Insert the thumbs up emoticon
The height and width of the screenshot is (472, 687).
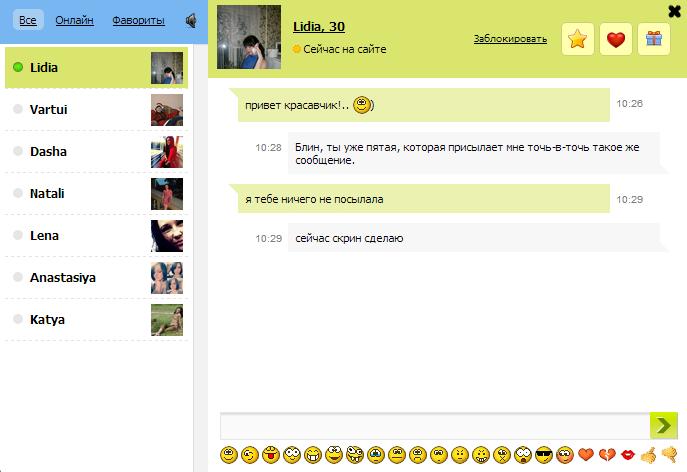(648, 455)
